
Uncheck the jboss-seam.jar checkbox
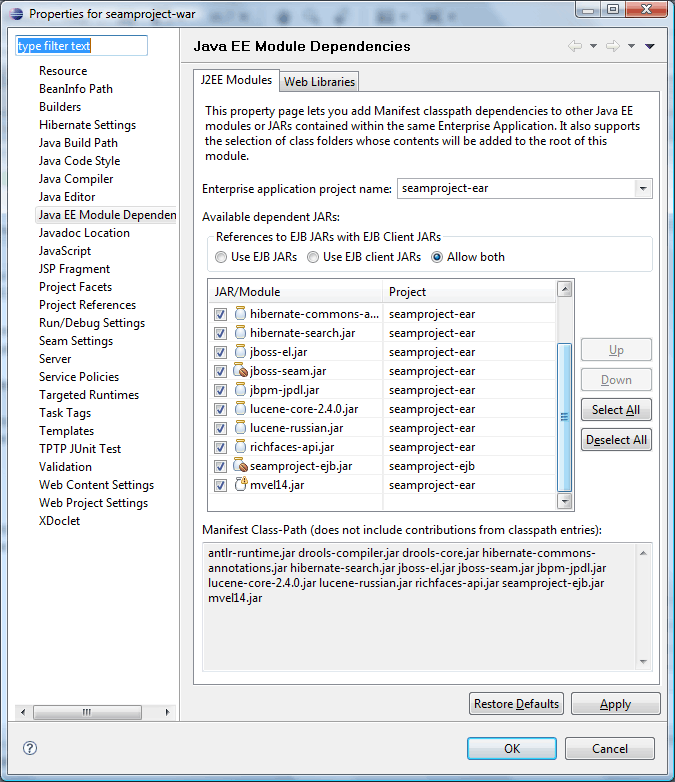[220, 371]
